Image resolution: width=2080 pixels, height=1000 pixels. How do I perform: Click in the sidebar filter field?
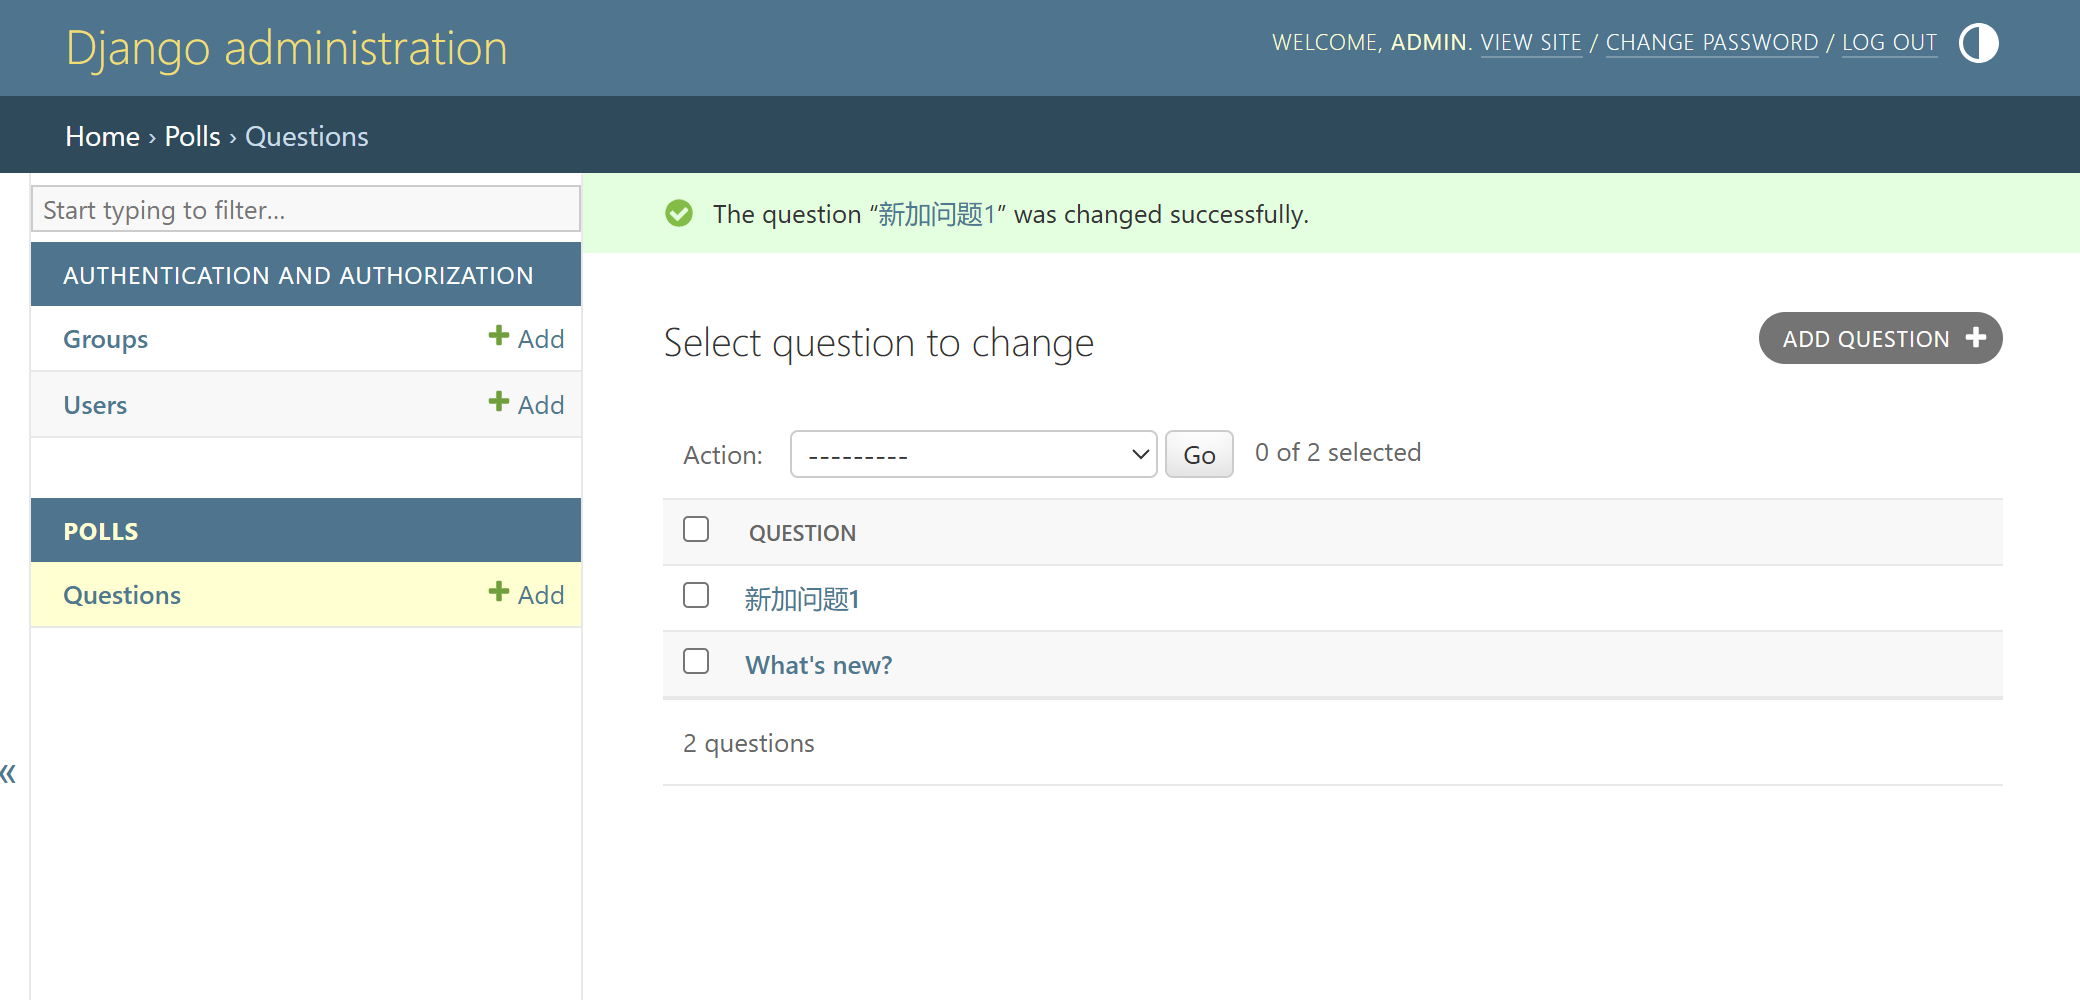(305, 210)
